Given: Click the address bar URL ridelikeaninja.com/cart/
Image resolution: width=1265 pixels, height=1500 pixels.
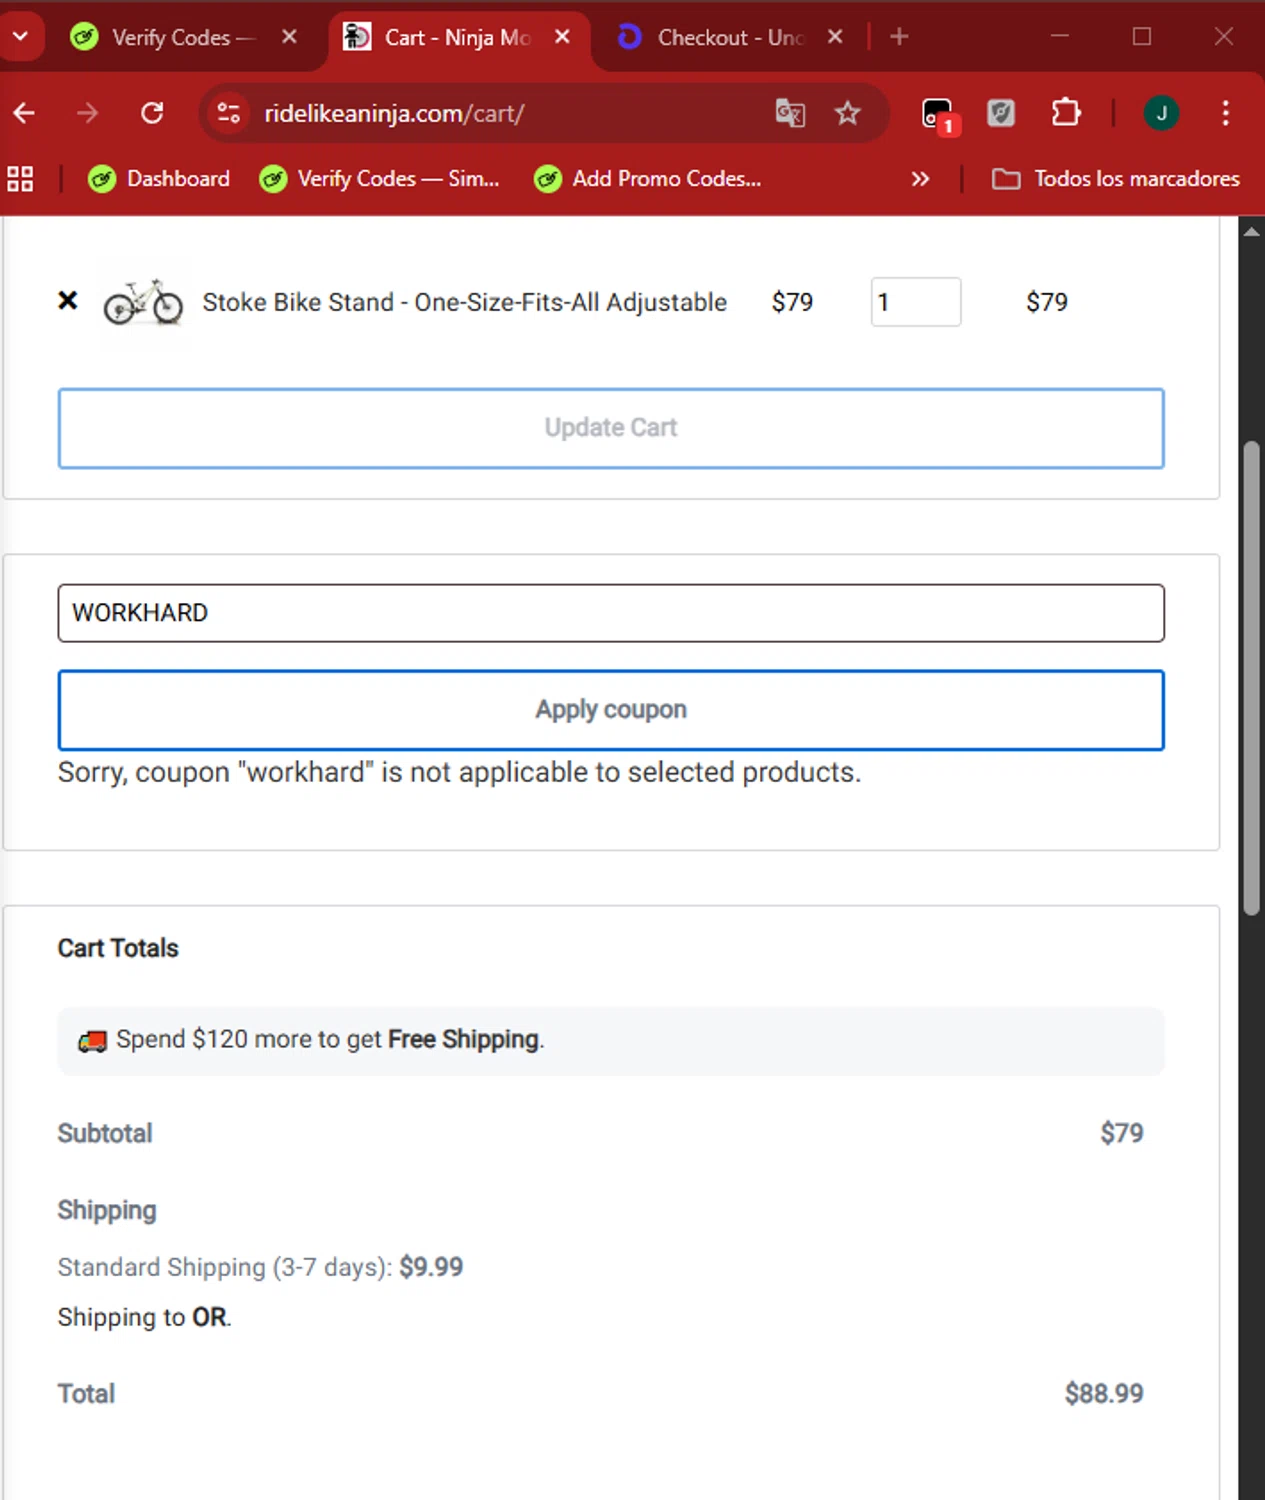Looking at the screenshot, I should point(394,114).
